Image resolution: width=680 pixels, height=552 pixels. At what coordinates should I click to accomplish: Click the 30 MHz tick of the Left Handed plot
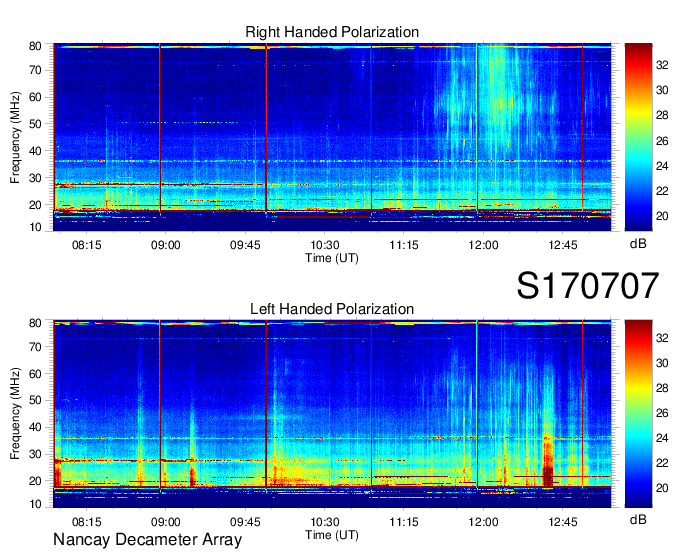tap(35, 454)
